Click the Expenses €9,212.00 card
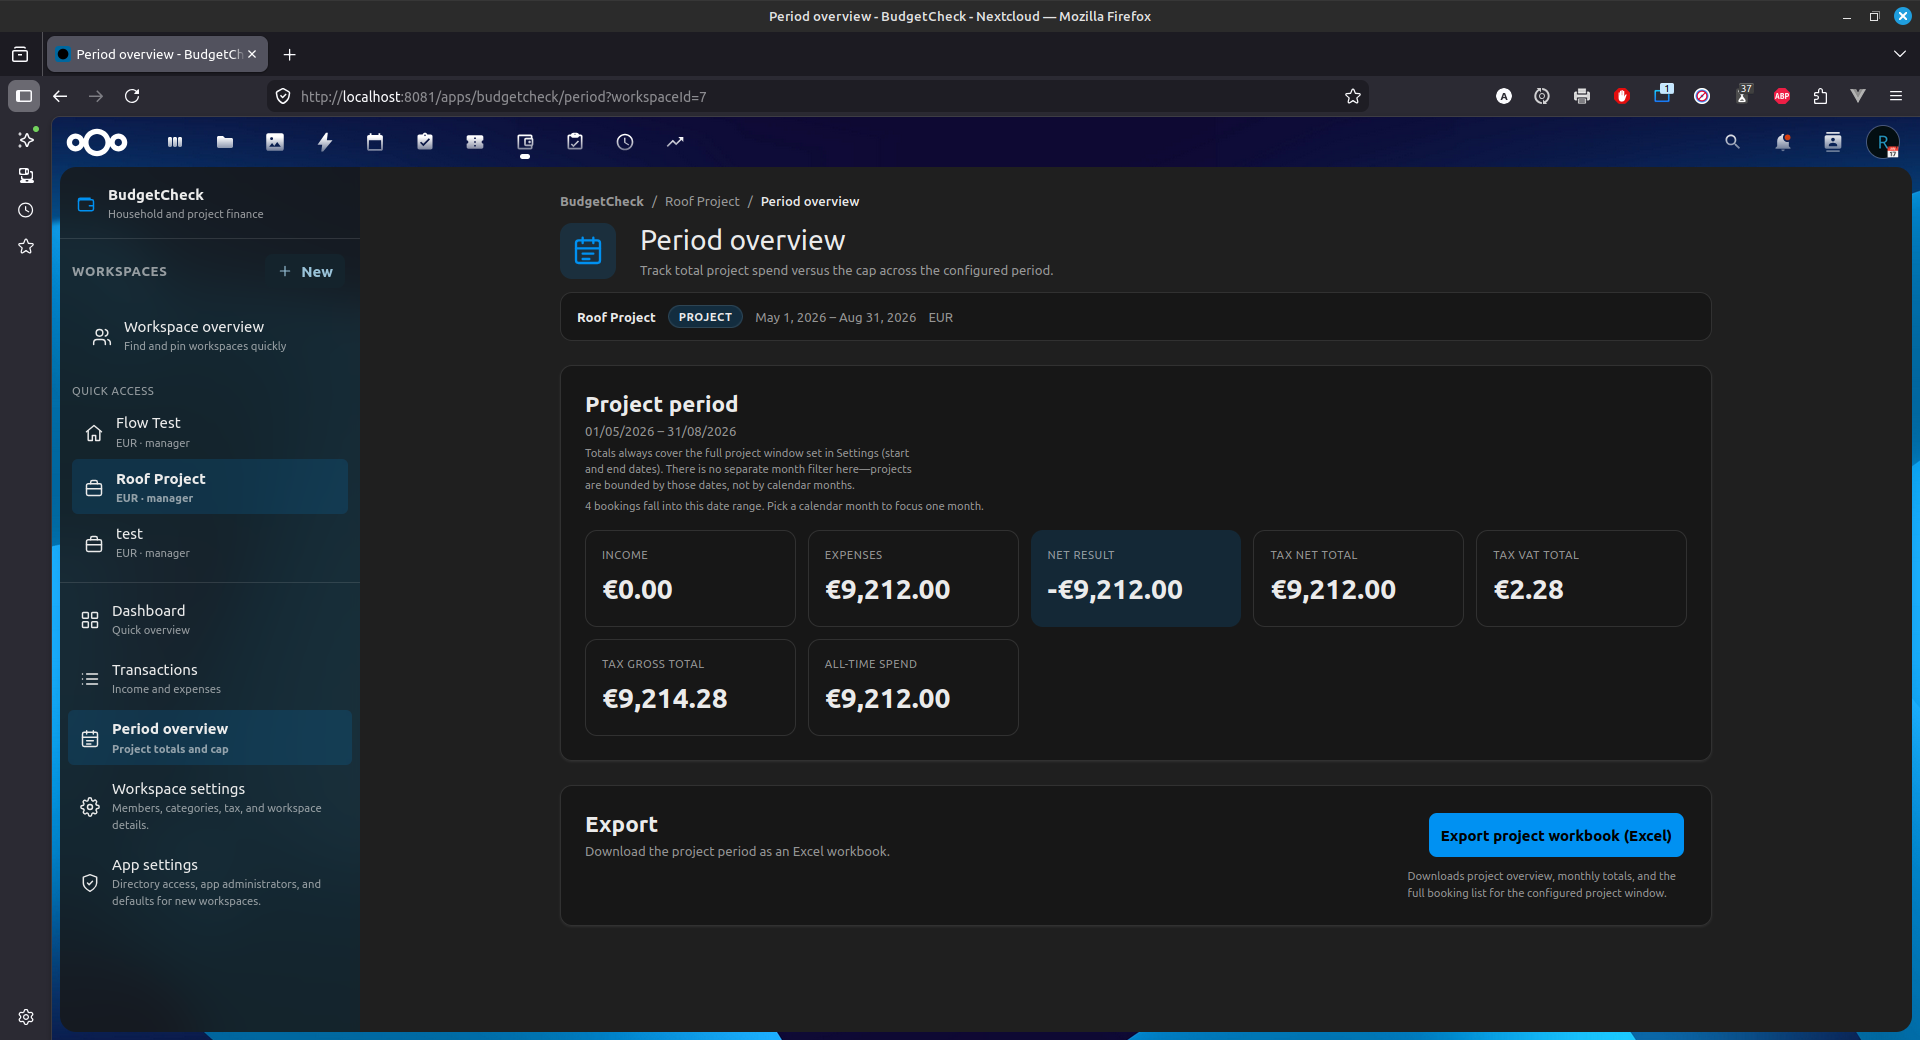The height and width of the screenshot is (1040, 1920). pos(913,578)
